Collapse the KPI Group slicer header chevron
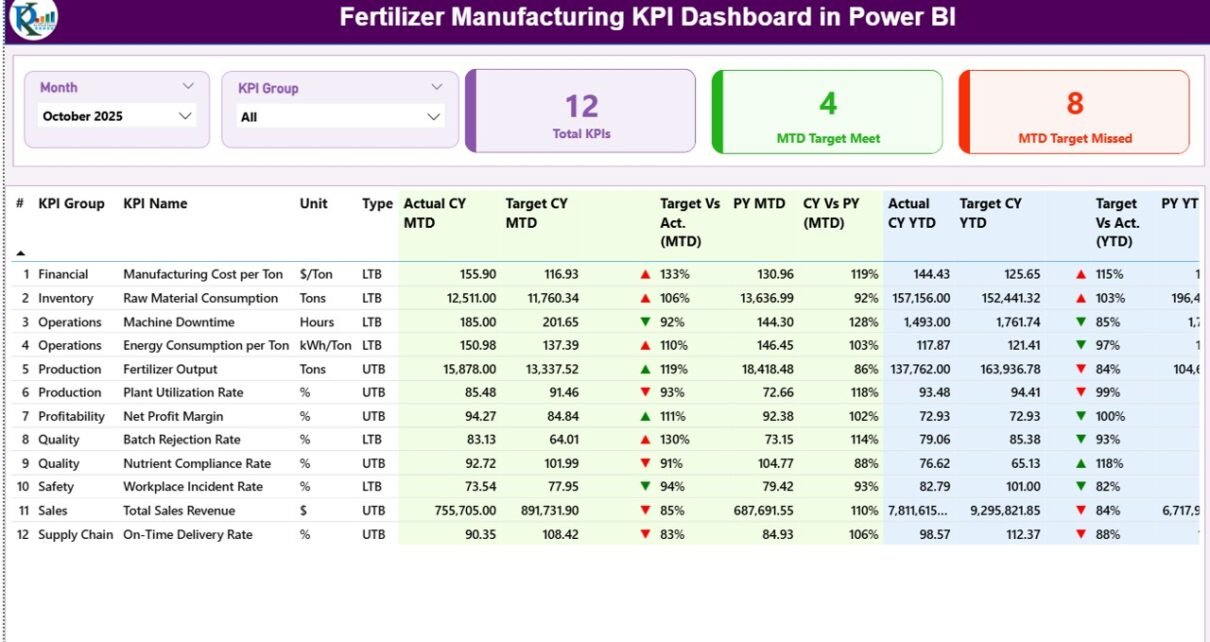 pyautogui.click(x=436, y=88)
